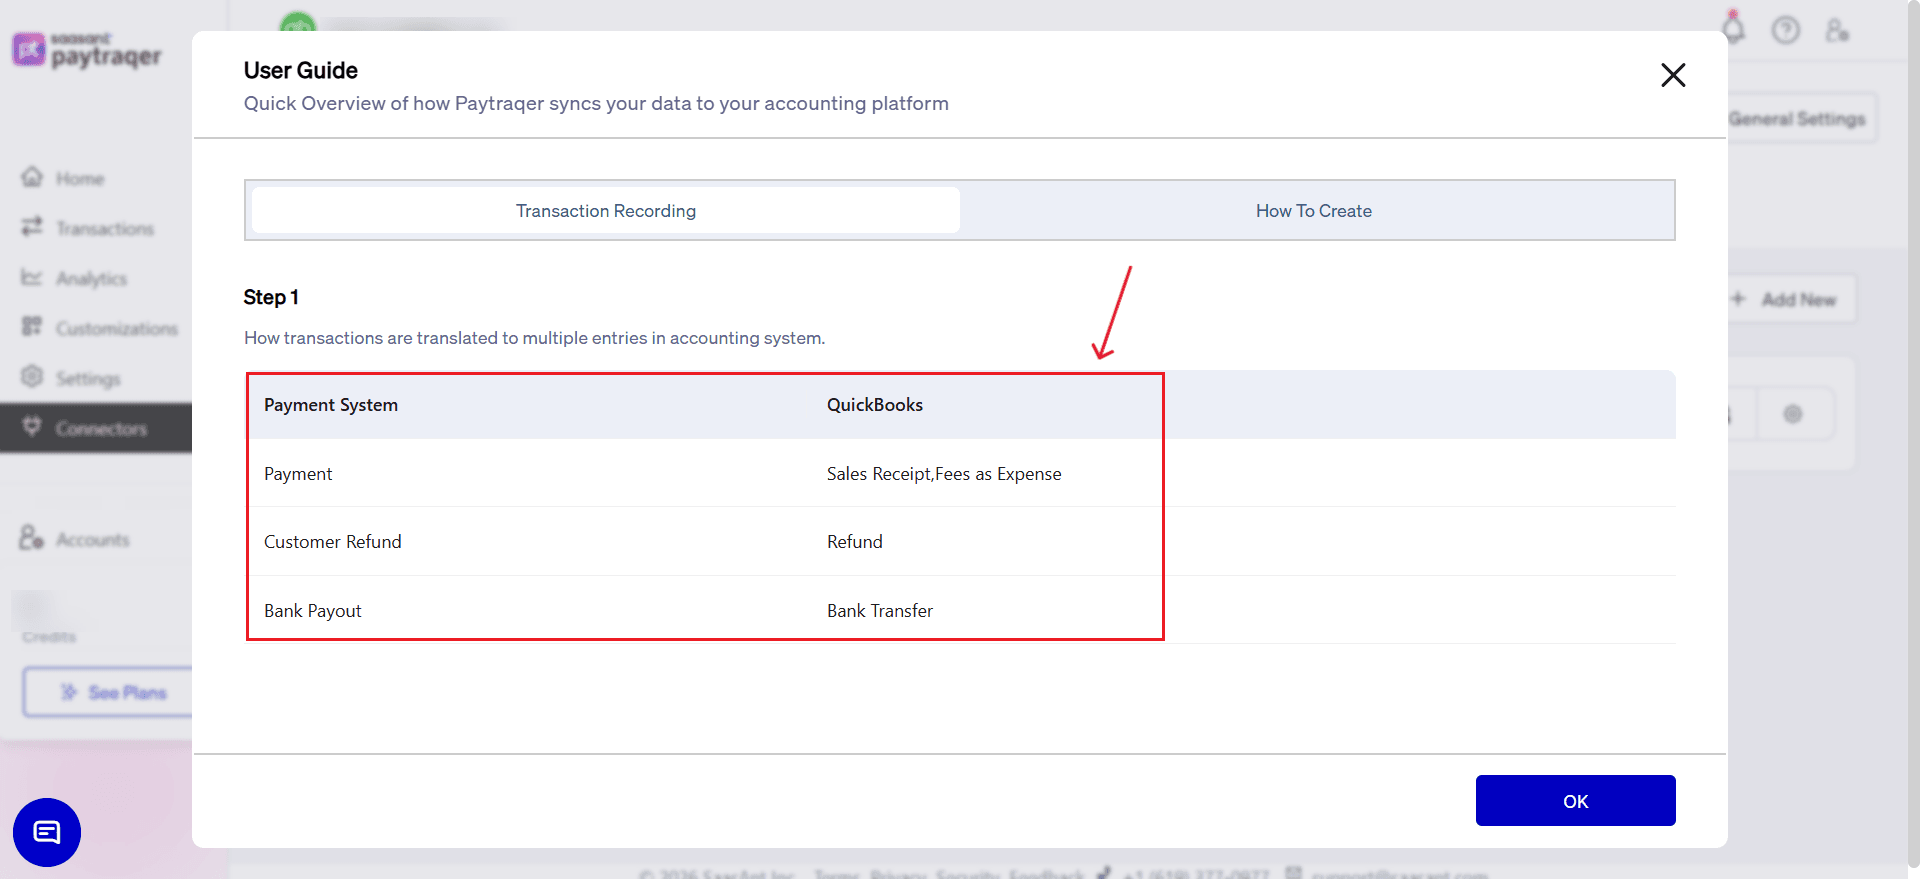Open Analytics in the sidebar
The height and width of the screenshot is (879, 1920).
(91, 279)
